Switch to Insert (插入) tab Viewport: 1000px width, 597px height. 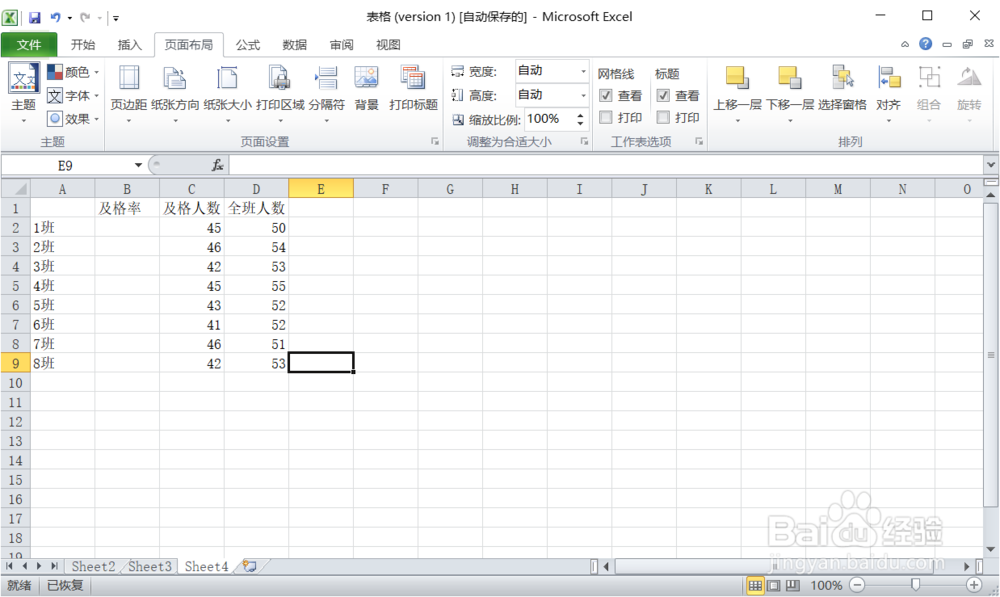coord(129,45)
